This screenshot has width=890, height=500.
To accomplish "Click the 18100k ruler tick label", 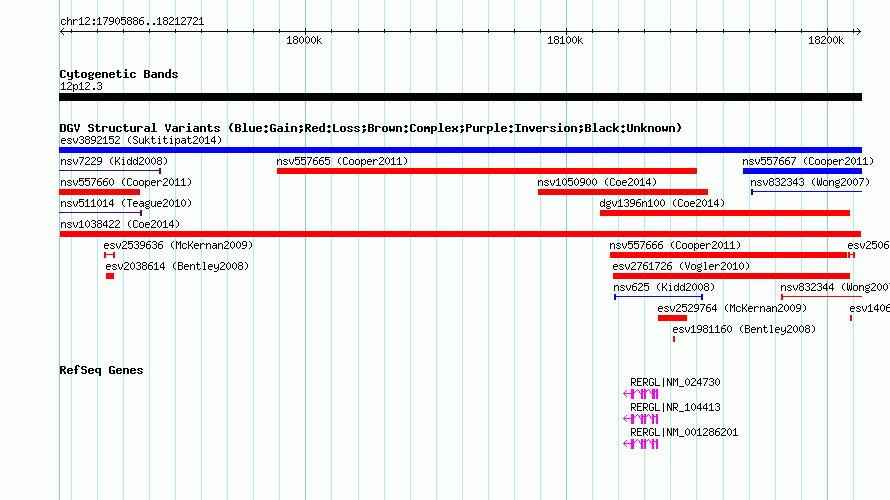I will tap(565, 40).
